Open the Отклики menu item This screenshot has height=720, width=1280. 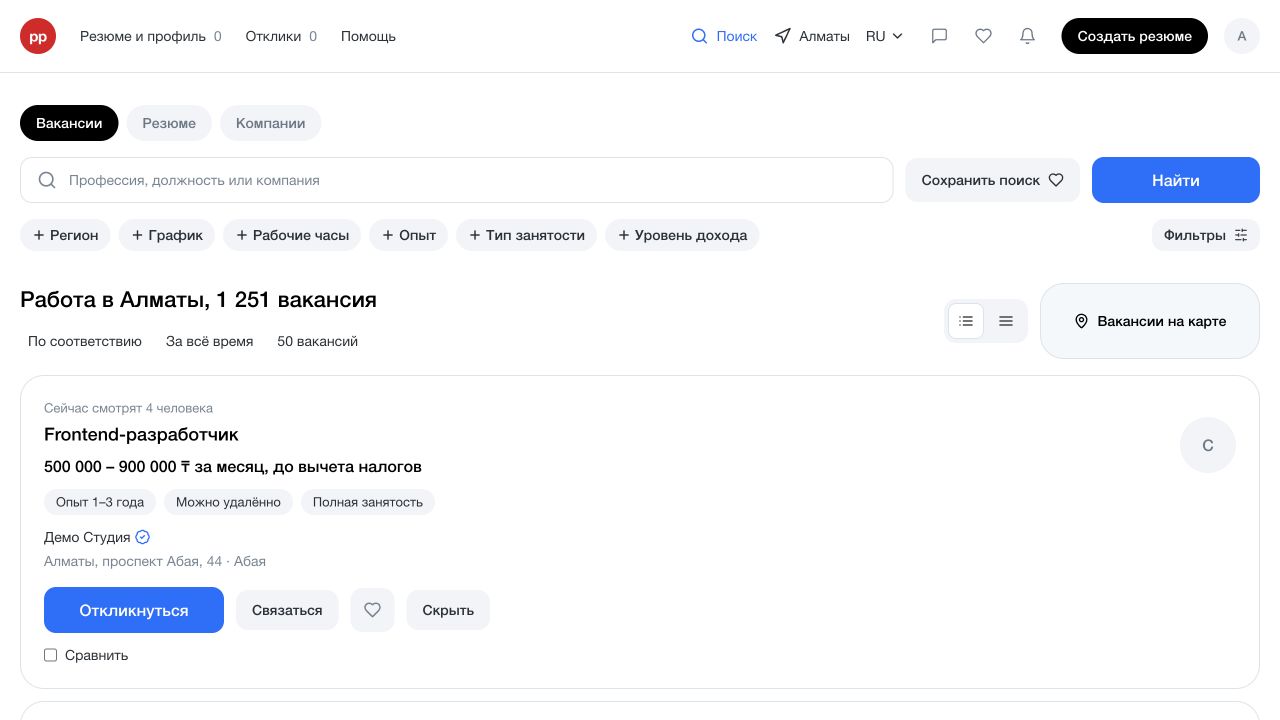point(281,36)
